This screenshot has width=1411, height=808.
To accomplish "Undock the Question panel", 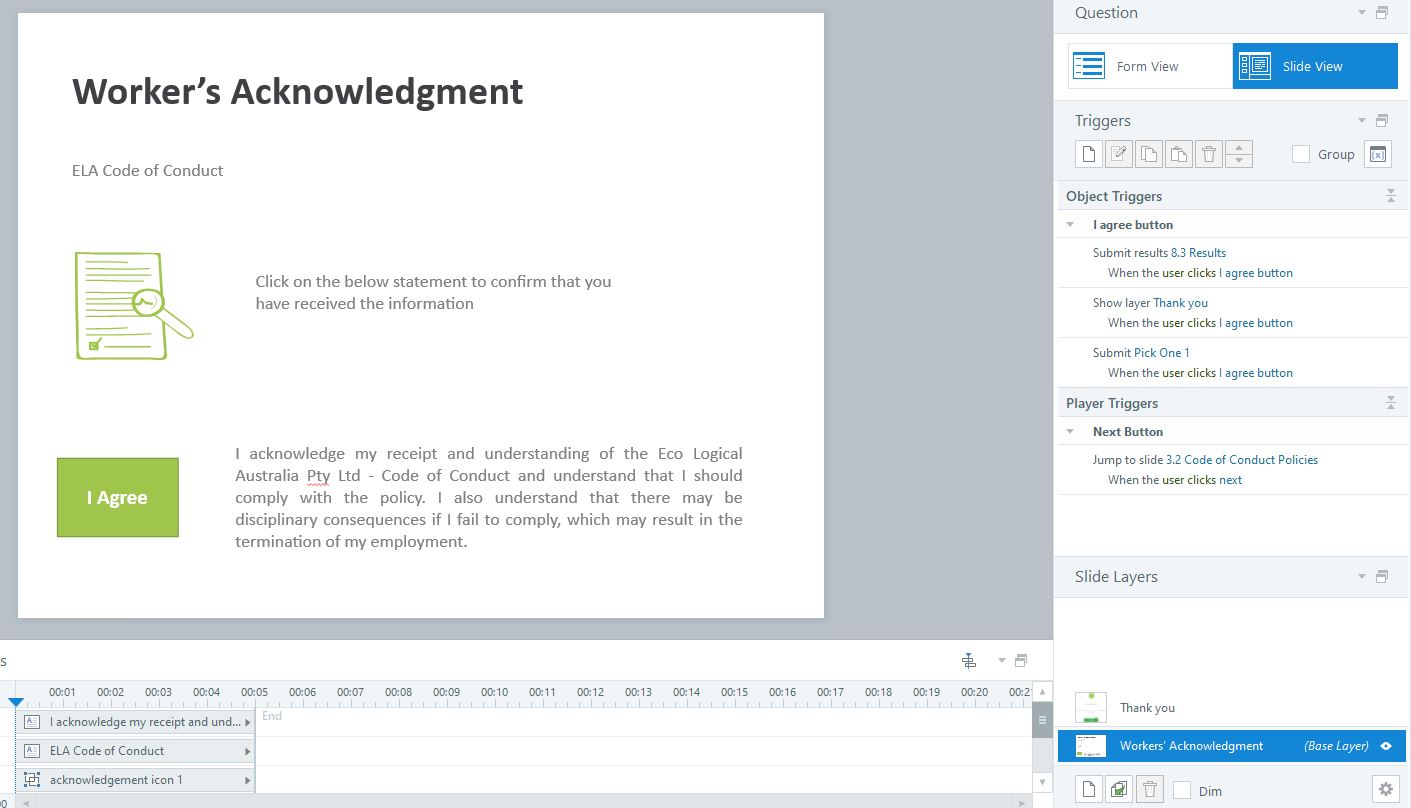I will coord(1382,13).
